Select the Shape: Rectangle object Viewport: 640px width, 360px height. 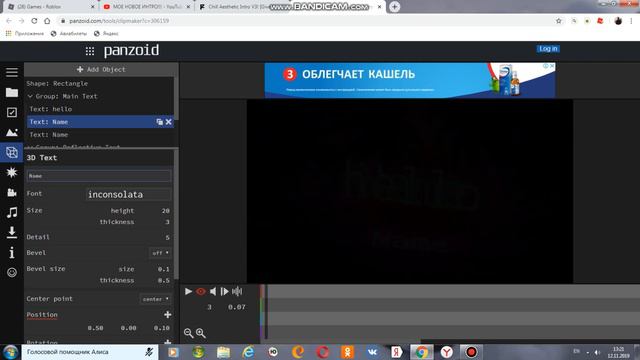[57, 84]
